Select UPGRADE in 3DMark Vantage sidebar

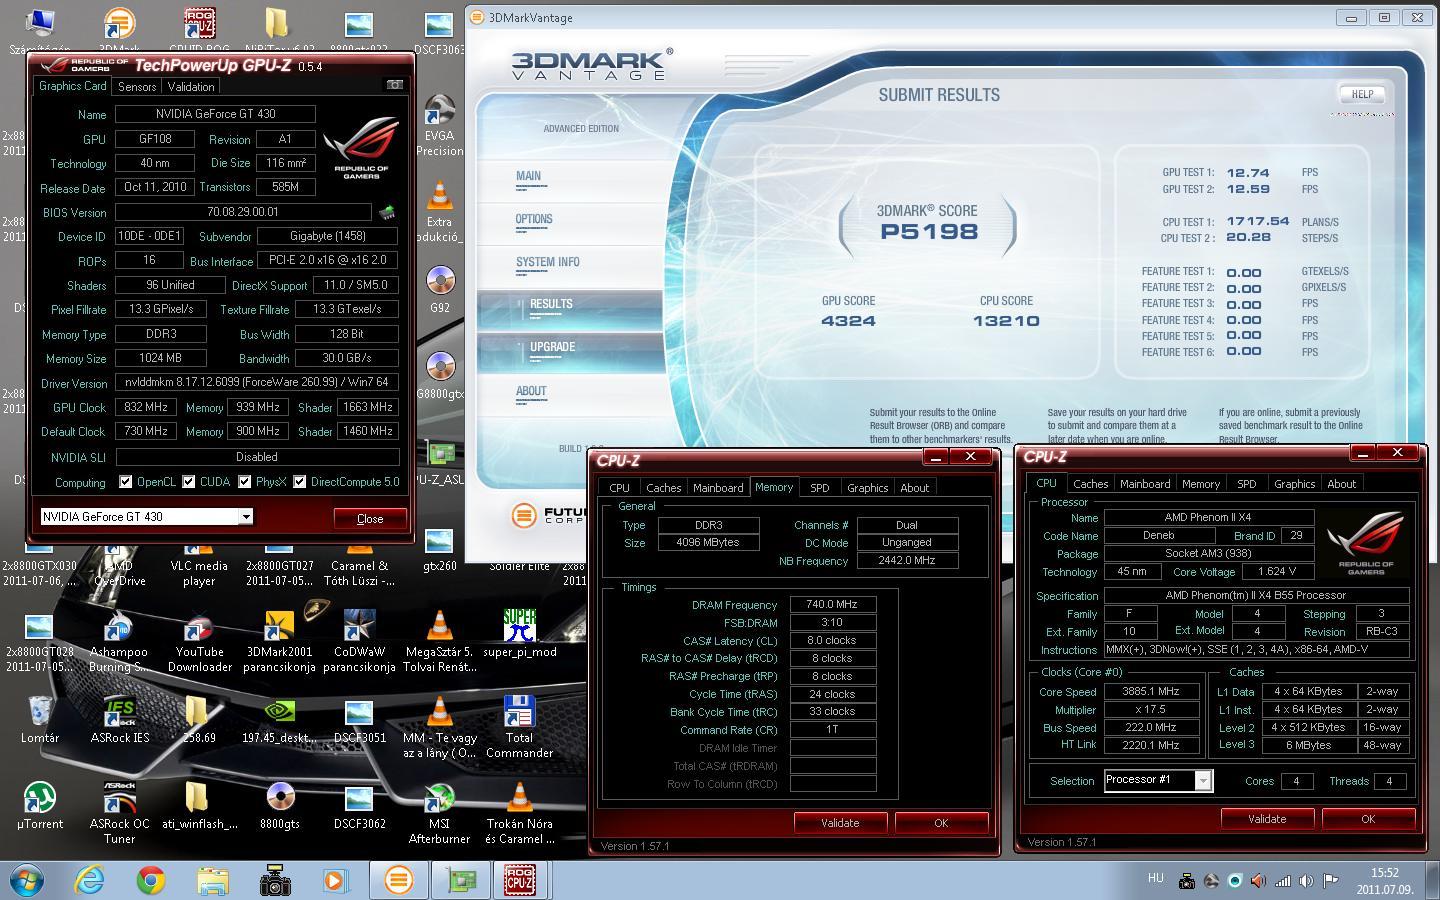pyautogui.click(x=552, y=347)
